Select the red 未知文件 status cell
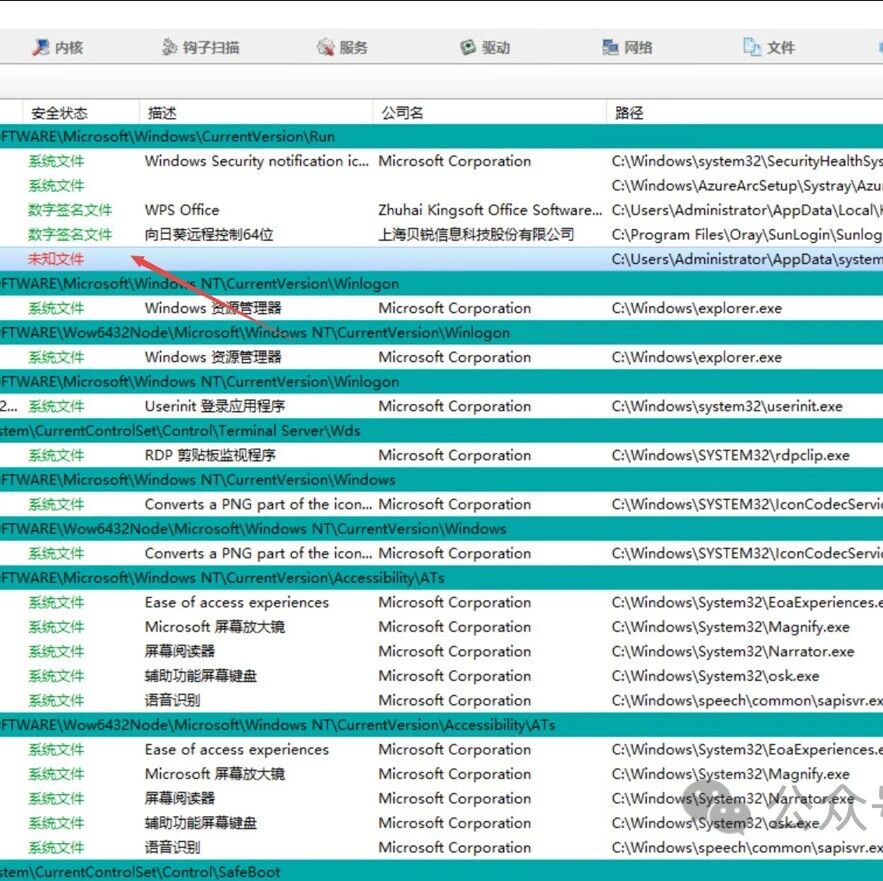The width and height of the screenshot is (883, 881). pyautogui.click(x=56, y=259)
